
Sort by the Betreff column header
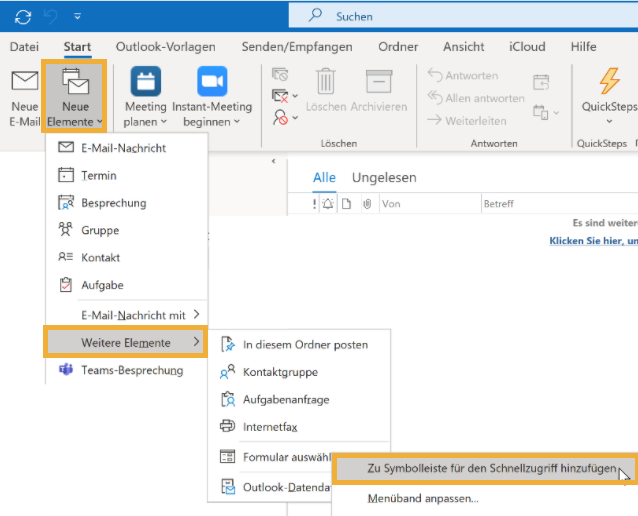tap(499, 203)
